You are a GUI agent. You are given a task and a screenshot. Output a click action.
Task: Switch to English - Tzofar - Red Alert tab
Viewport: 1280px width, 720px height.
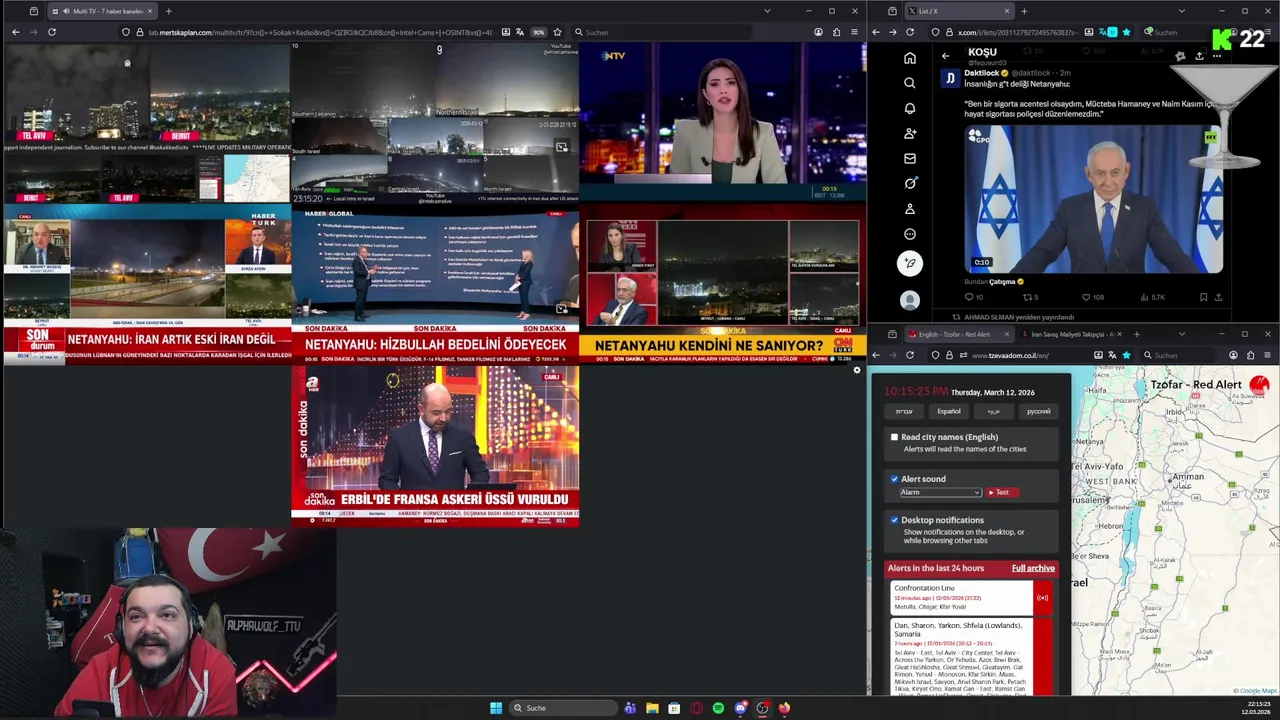click(960, 334)
